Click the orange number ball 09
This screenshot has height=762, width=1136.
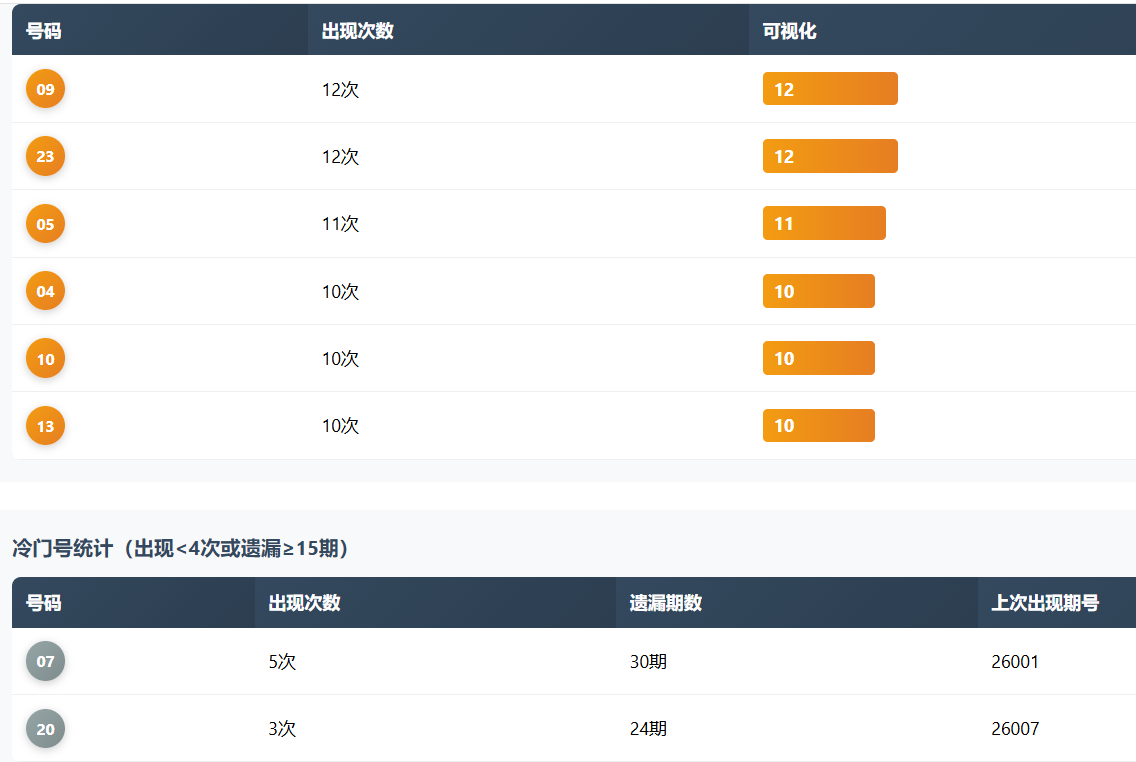(x=45, y=89)
